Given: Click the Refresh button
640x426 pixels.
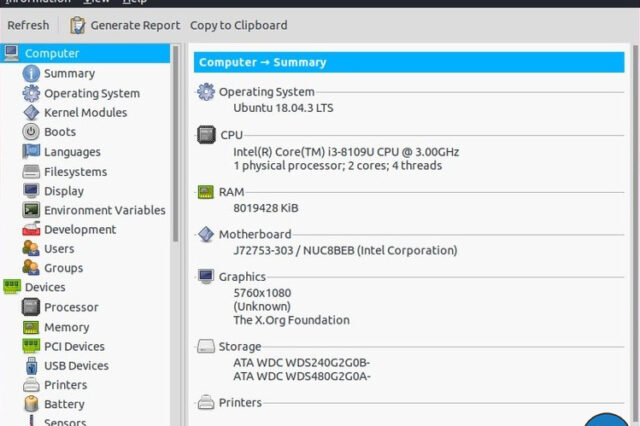Looking at the screenshot, I should [x=28, y=25].
